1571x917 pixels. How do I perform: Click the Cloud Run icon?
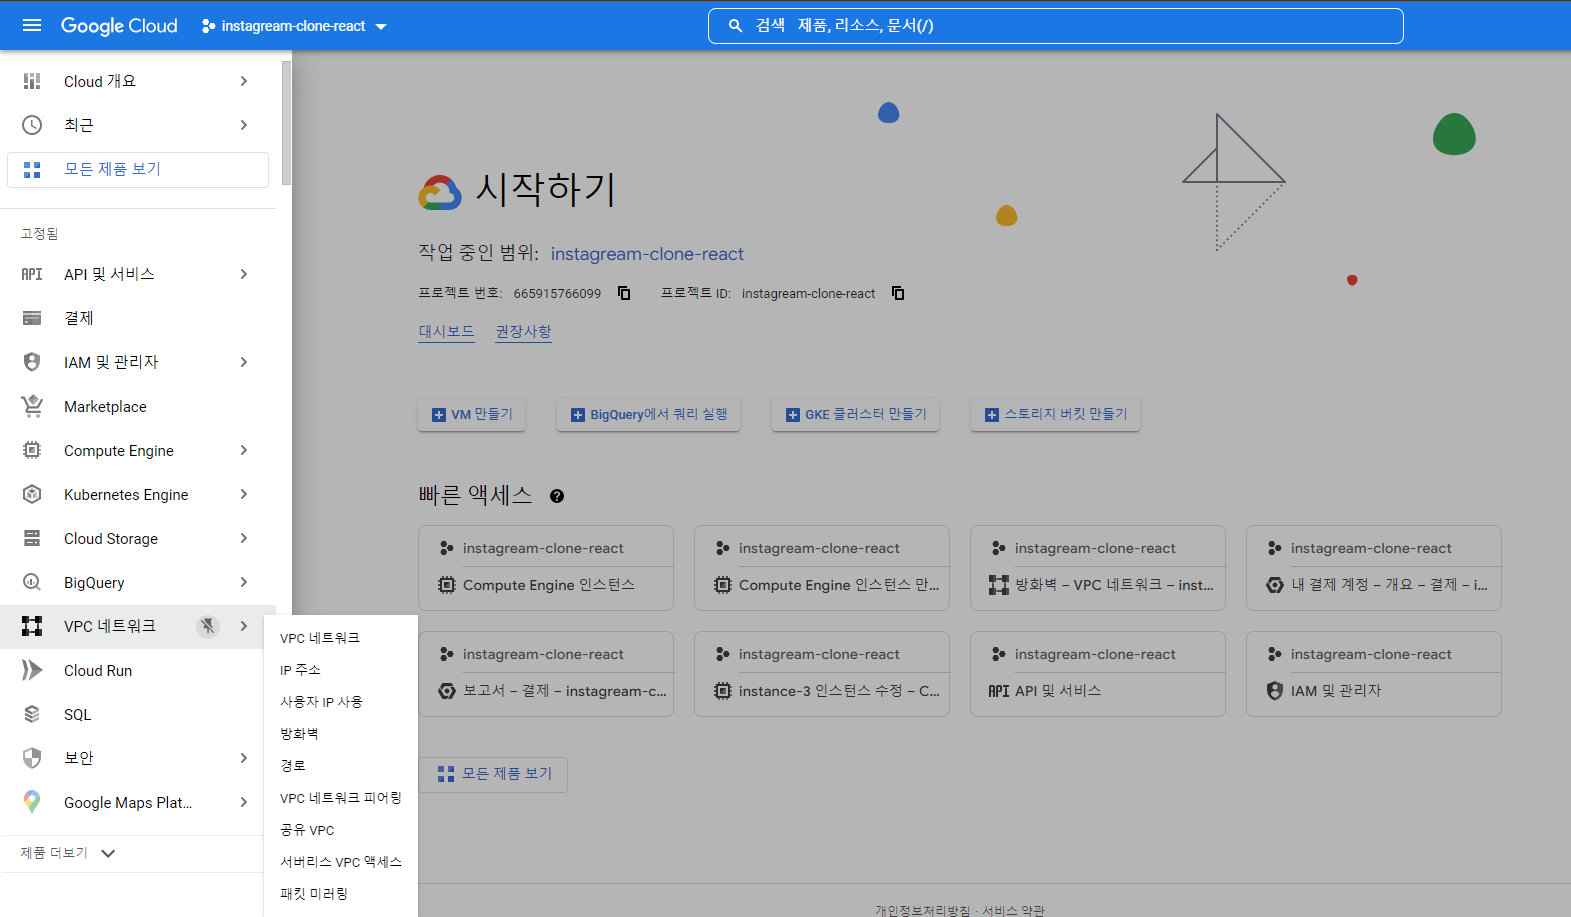(x=32, y=670)
